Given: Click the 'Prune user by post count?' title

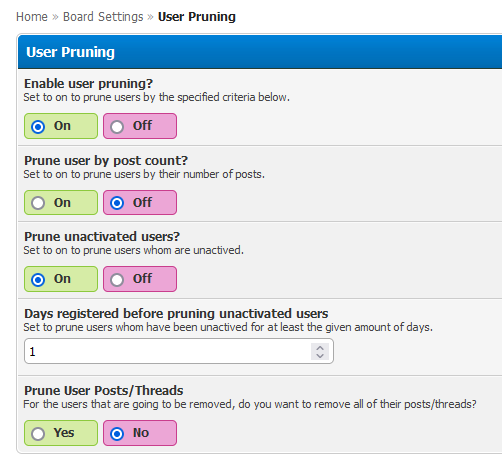Looking at the screenshot, I should coord(106,161).
